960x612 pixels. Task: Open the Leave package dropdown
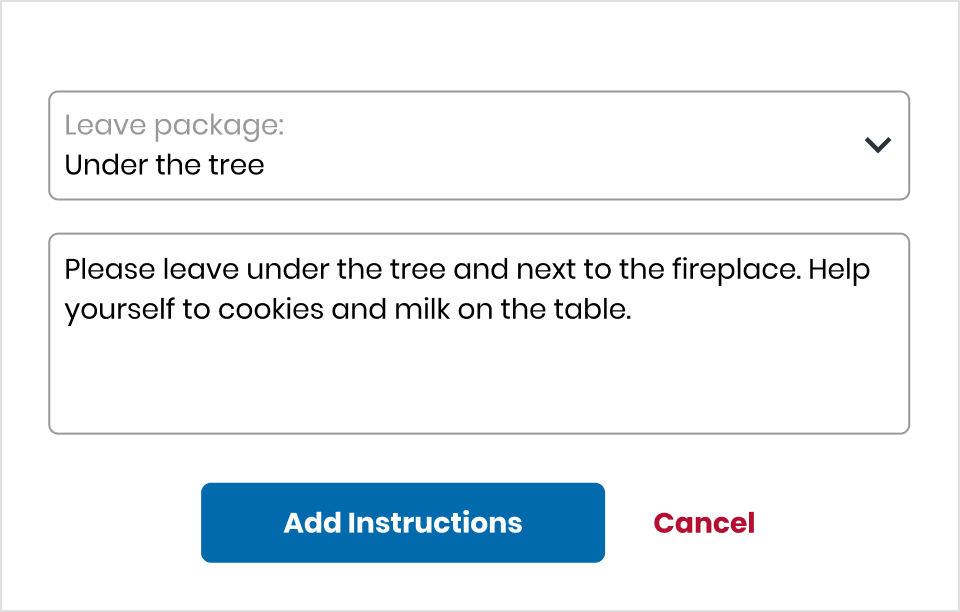pos(478,145)
